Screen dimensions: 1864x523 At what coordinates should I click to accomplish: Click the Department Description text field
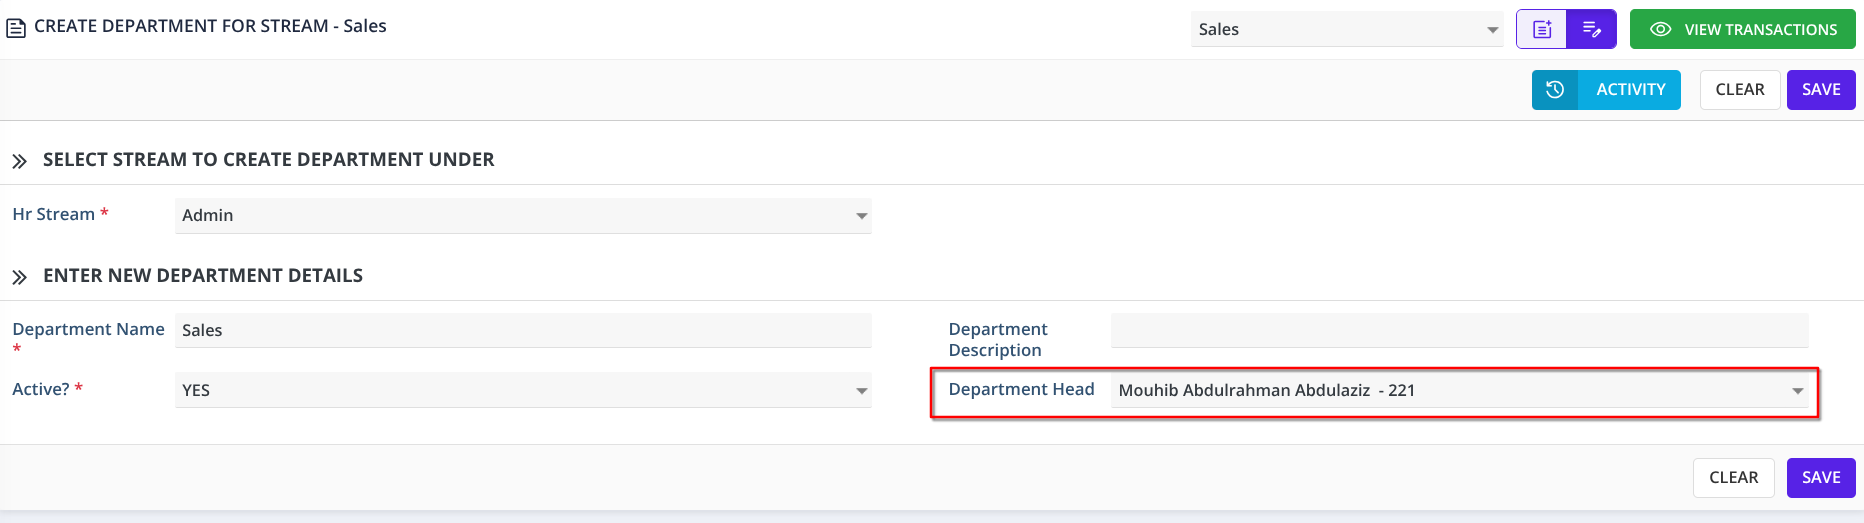click(1459, 331)
